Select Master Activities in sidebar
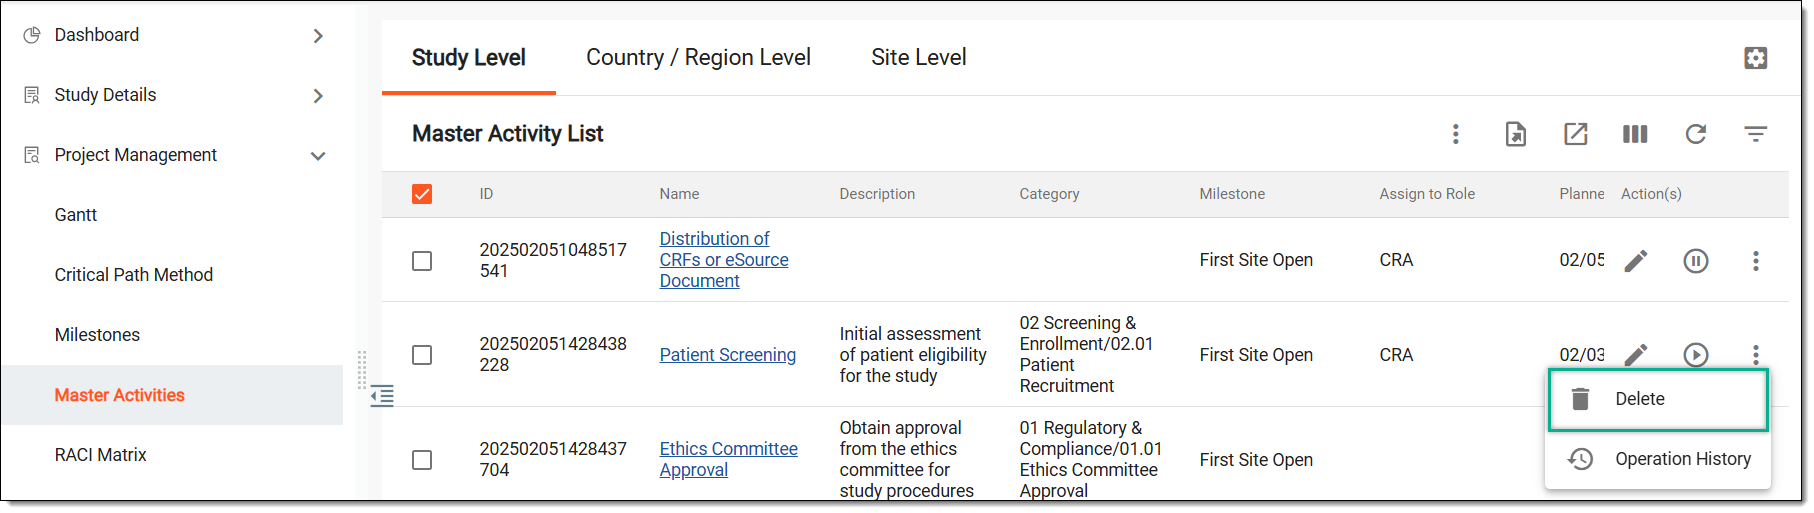This screenshot has height=513, width=1814. (x=172, y=395)
